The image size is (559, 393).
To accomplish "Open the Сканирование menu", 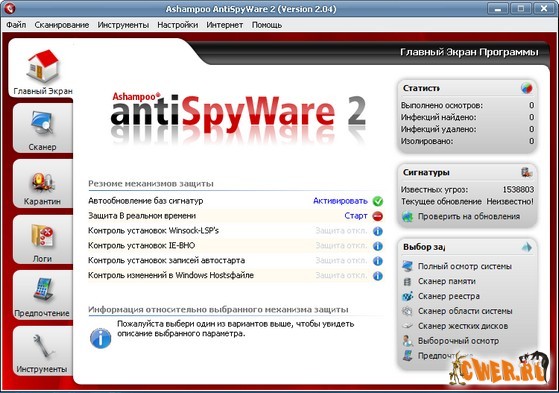I will pyautogui.click(x=62, y=25).
